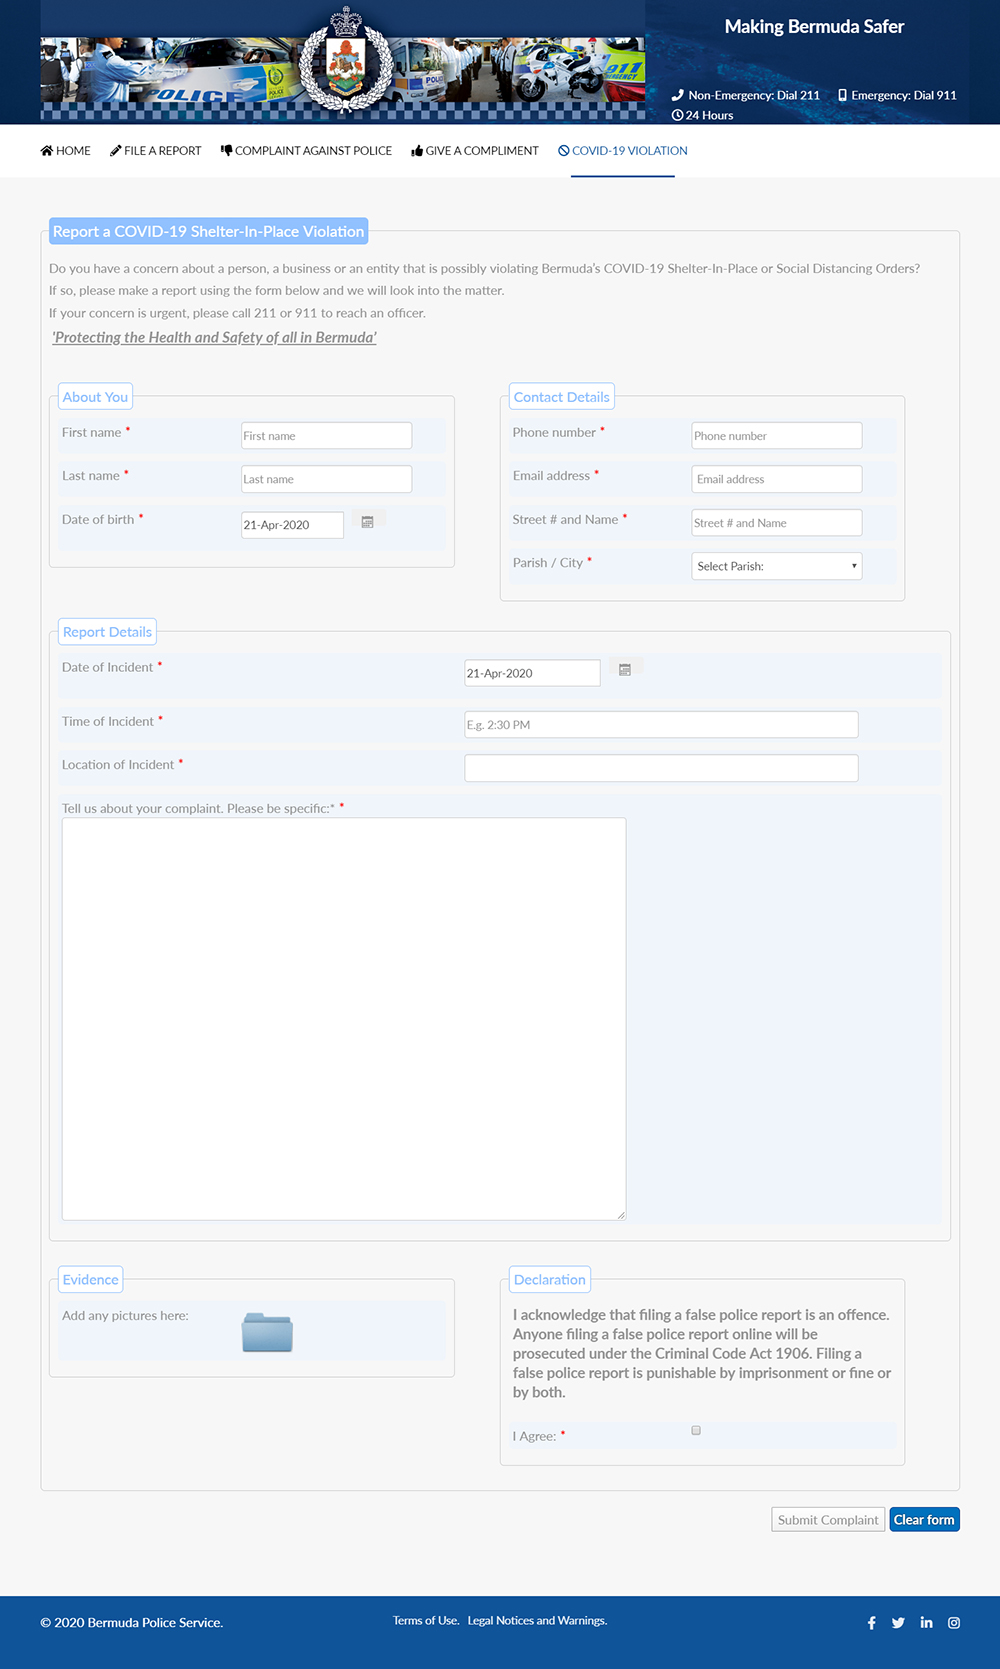Open the Date of Incident calendar picker
This screenshot has width=1000, height=1669.
pyautogui.click(x=624, y=670)
